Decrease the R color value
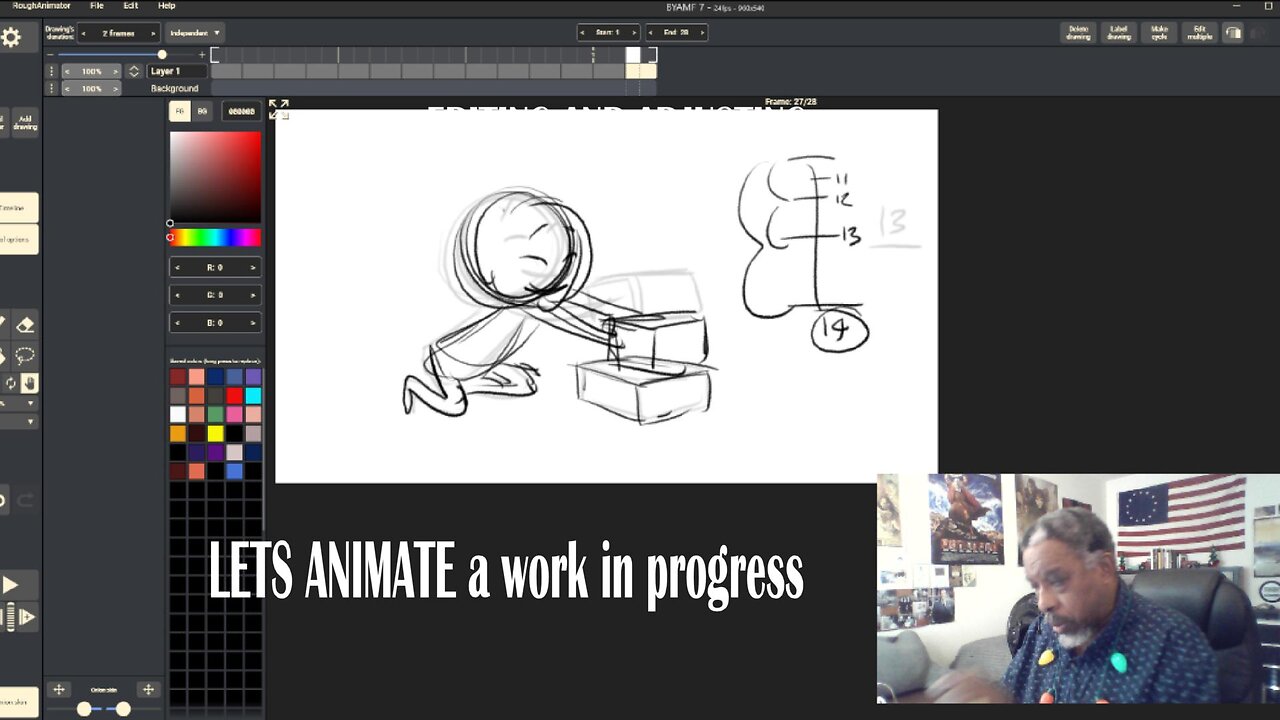The image size is (1280, 720). (178, 267)
